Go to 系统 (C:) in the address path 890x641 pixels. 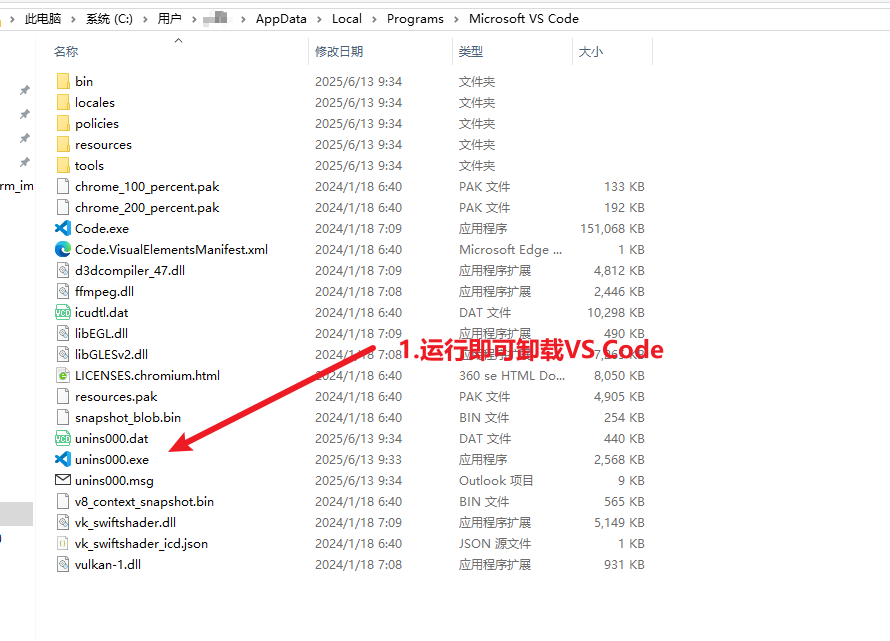click(110, 19)
